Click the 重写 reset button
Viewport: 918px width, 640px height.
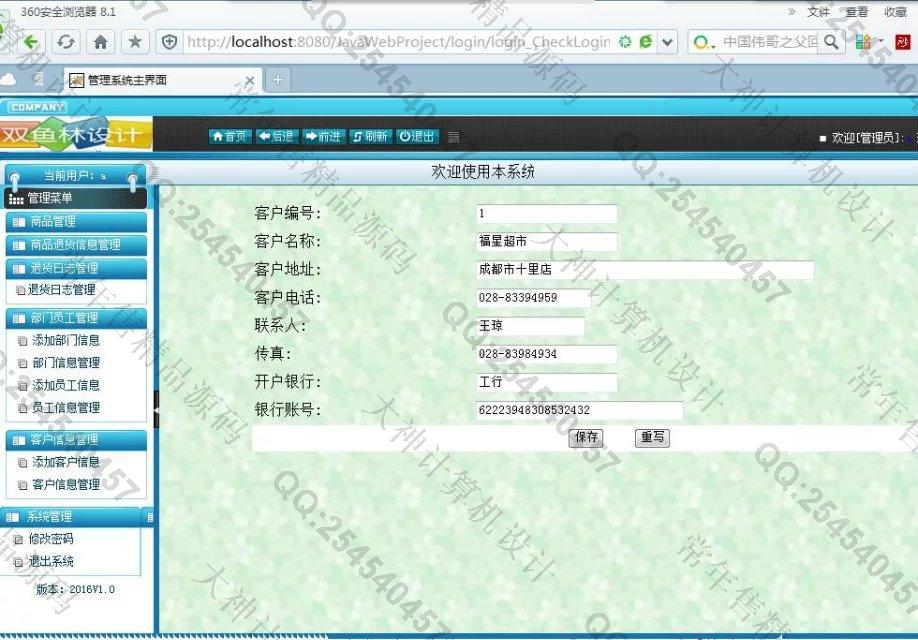pyautogui.click(x=652, y=438)
